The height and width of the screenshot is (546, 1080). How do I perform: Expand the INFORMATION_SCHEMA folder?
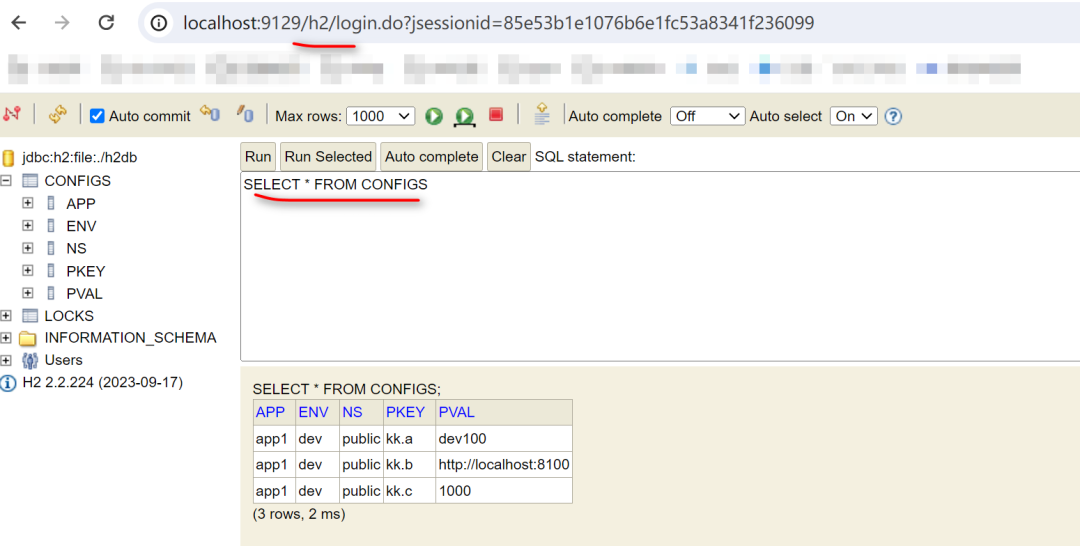tap(6, 337)
